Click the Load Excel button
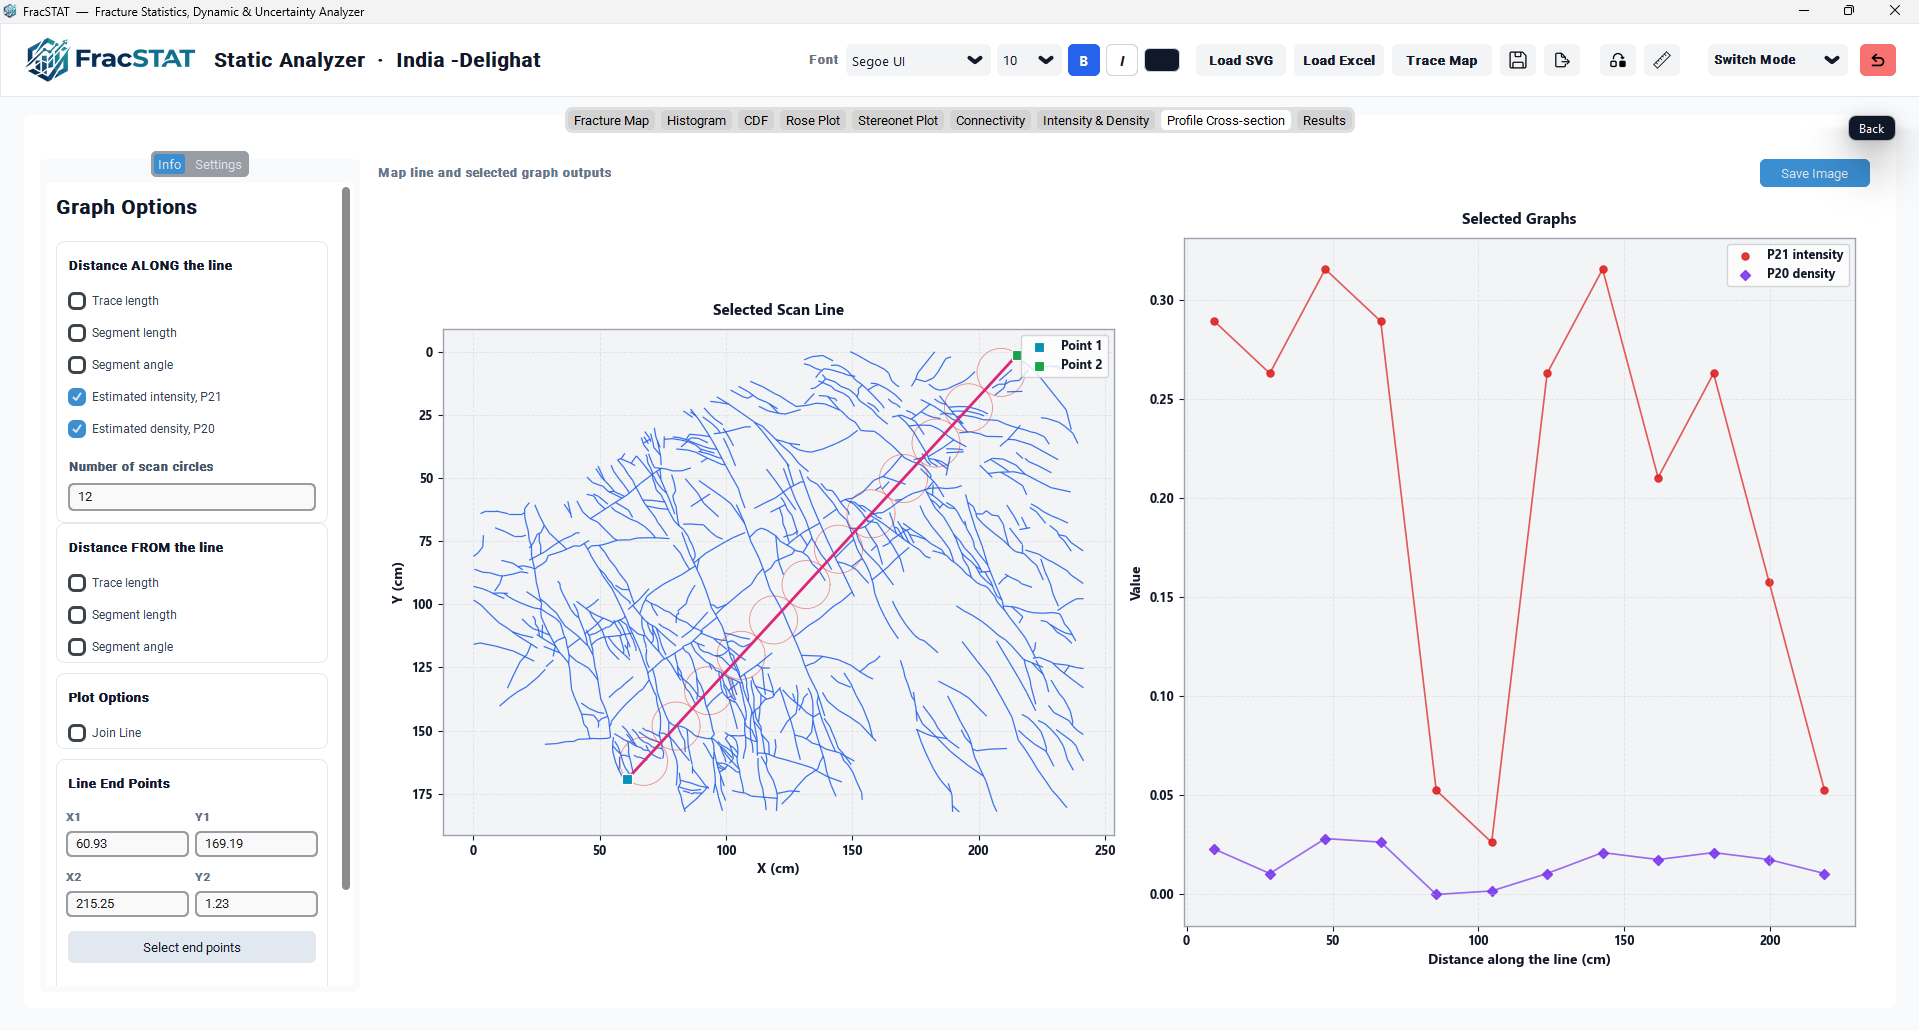The image size is (1919, 1031). [1339, 60]
